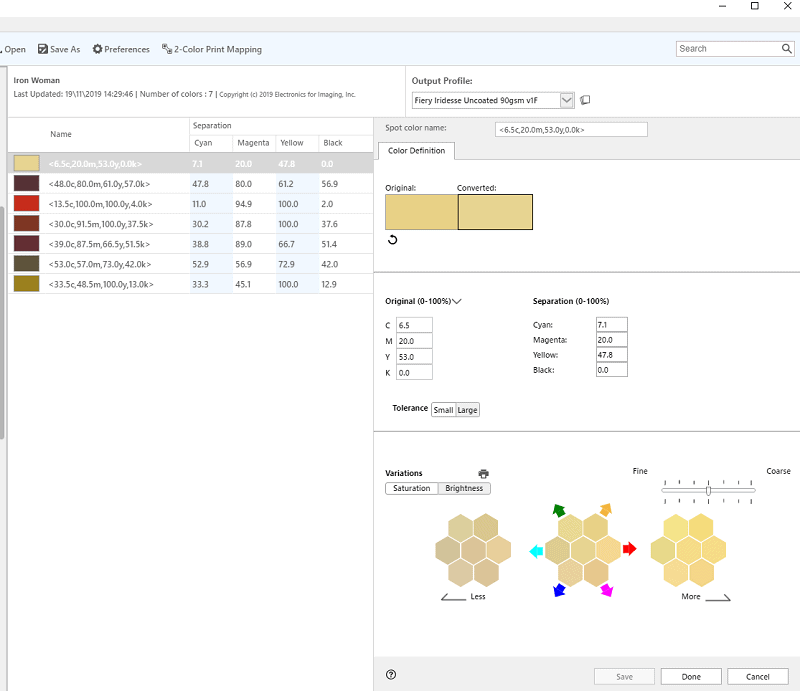Click the Done button
Viewport: 800px width, 691px height.
coord(691,676)
